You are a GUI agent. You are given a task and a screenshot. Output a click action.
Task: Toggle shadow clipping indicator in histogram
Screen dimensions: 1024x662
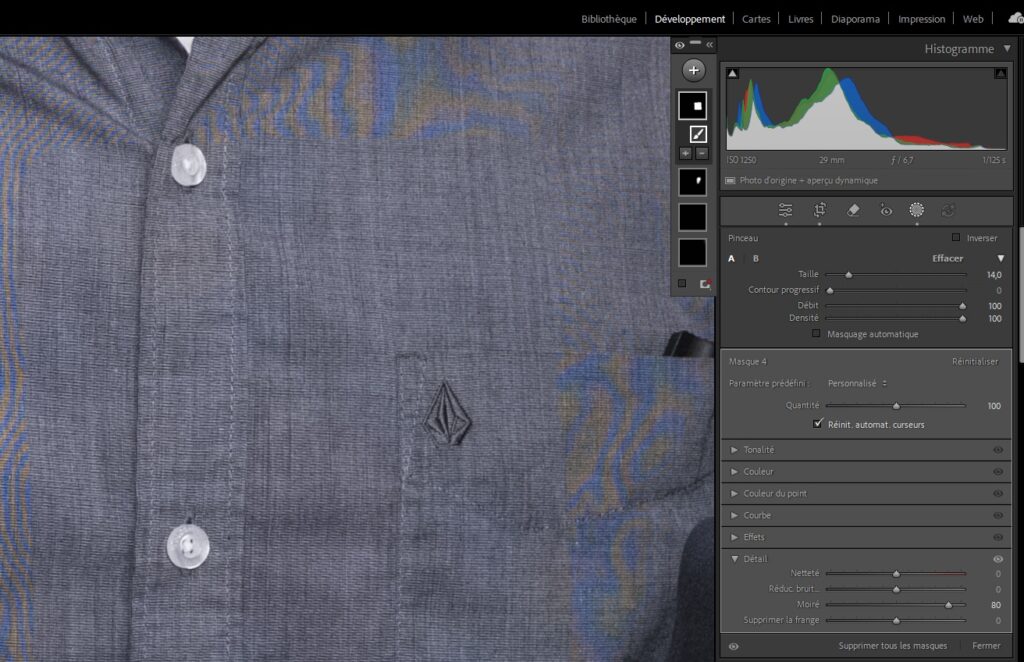coord(732,73)
